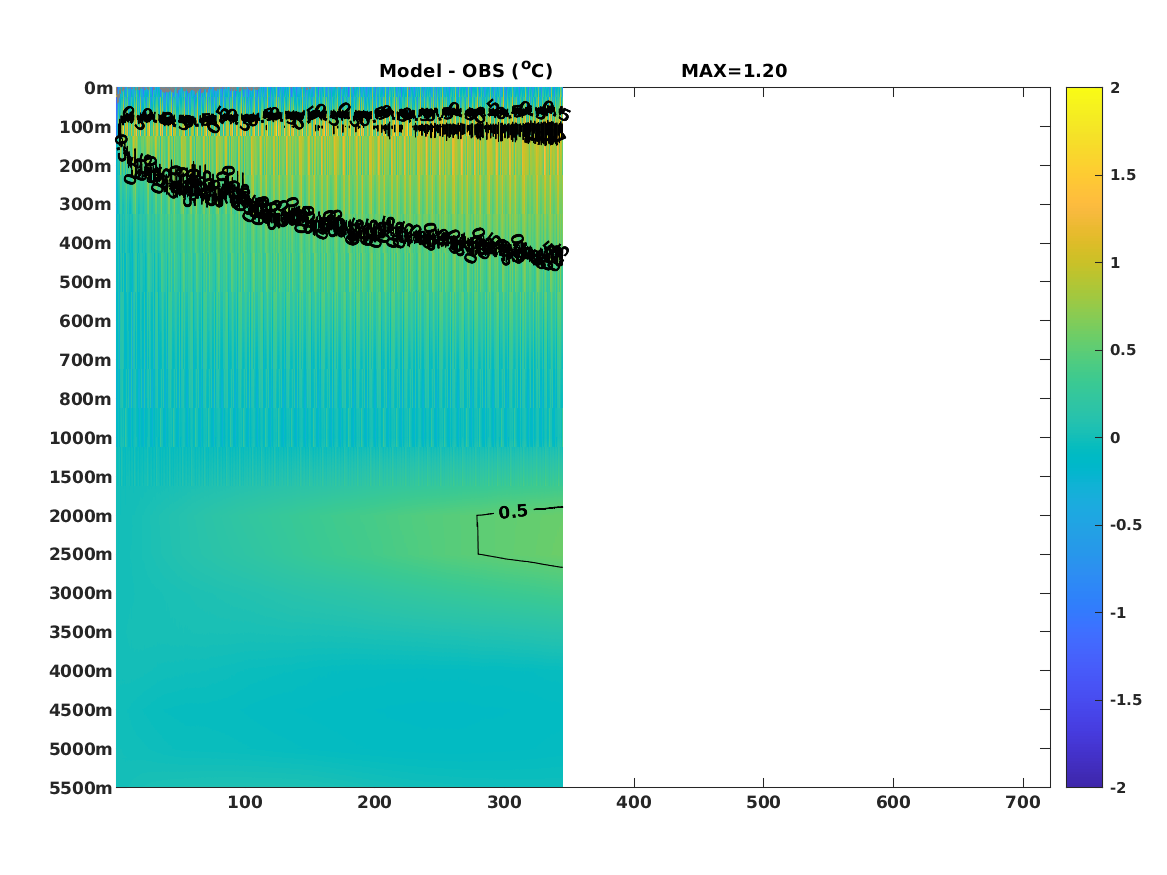Click the '2500m' depth axis label

click(81, 554)
